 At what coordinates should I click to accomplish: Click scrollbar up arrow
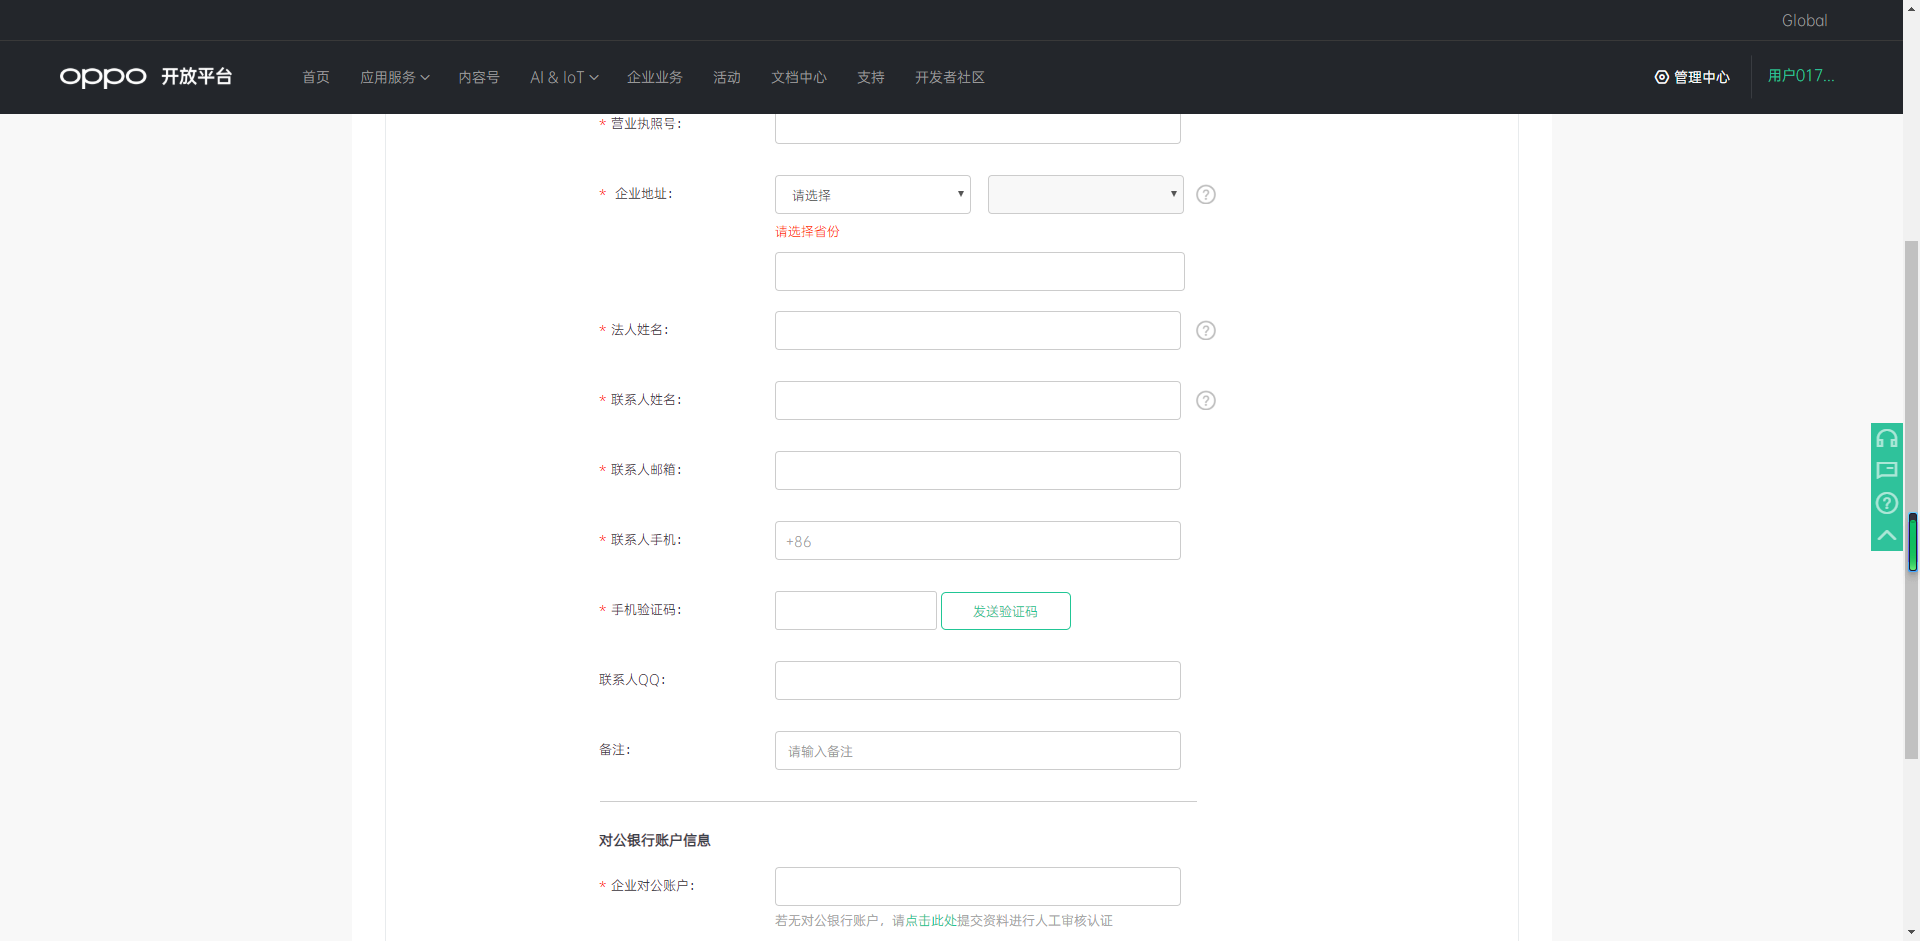[x=1911, y=8]
